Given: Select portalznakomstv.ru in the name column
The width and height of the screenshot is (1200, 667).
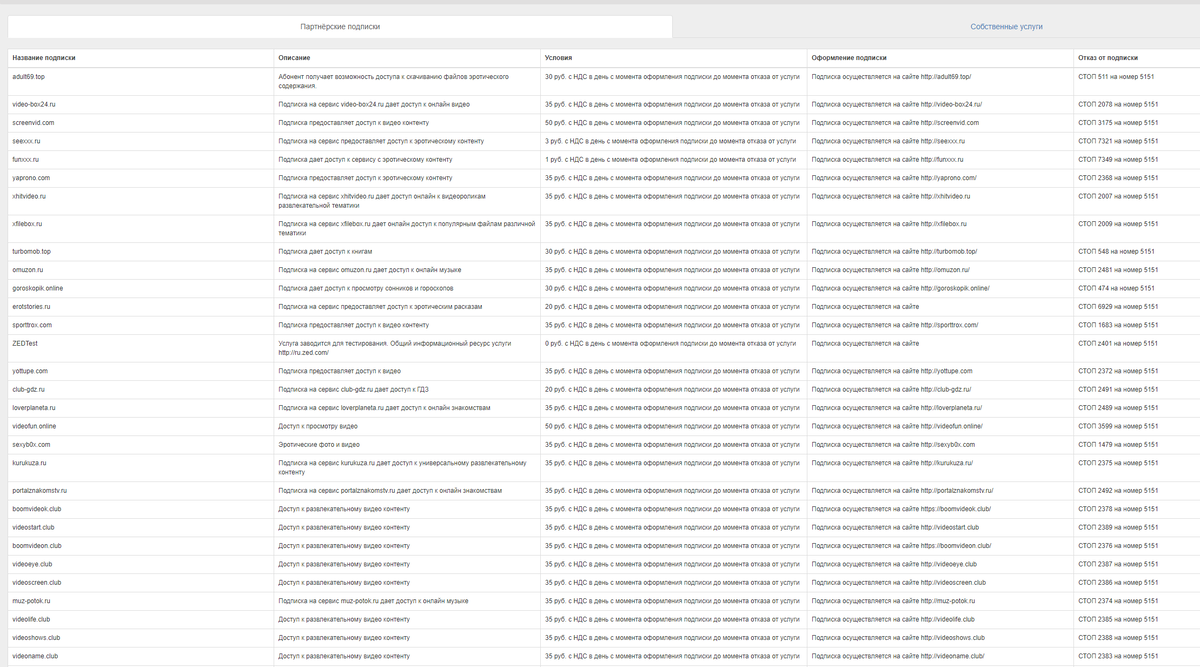Looking at the screenshot, I should tap(40, 491).
